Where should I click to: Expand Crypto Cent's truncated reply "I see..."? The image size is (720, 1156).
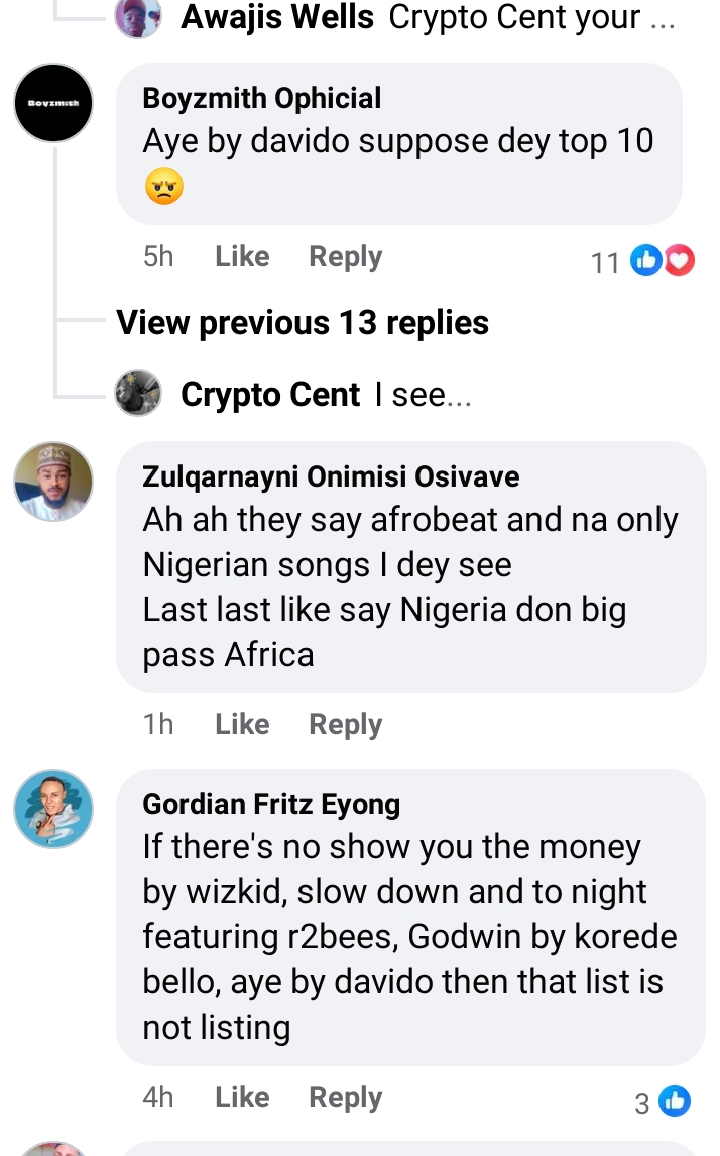[422, 395]
